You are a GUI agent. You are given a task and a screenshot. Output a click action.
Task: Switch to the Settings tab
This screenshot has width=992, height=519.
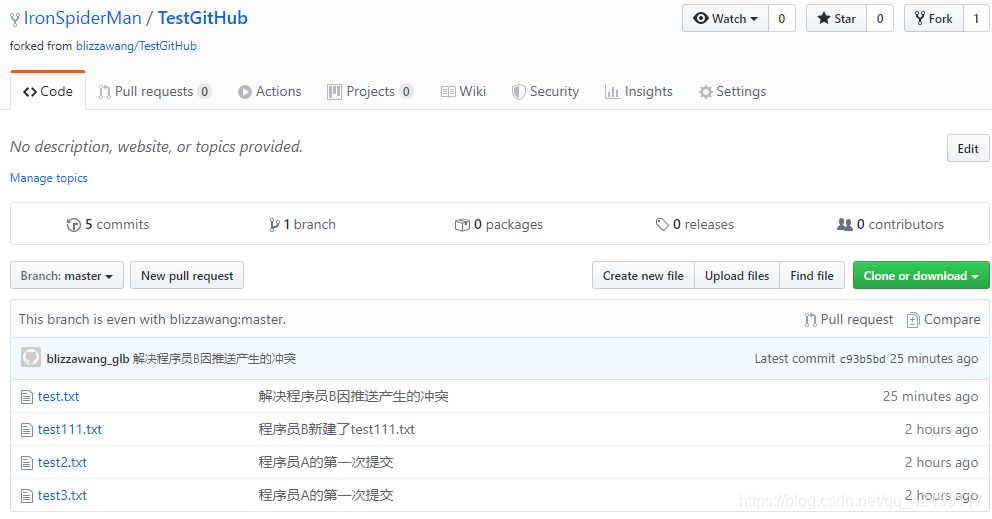(x=733, y=91)
